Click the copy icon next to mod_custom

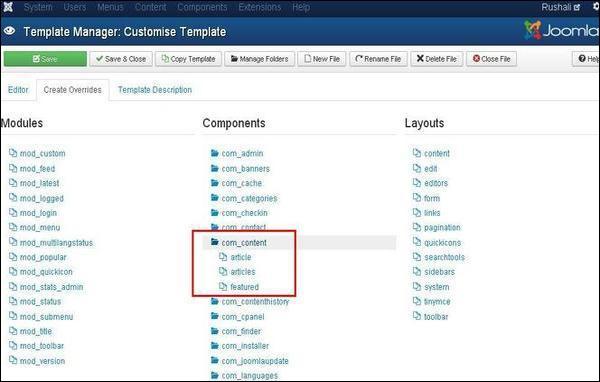pyautogui.click(x=13, y=153)
